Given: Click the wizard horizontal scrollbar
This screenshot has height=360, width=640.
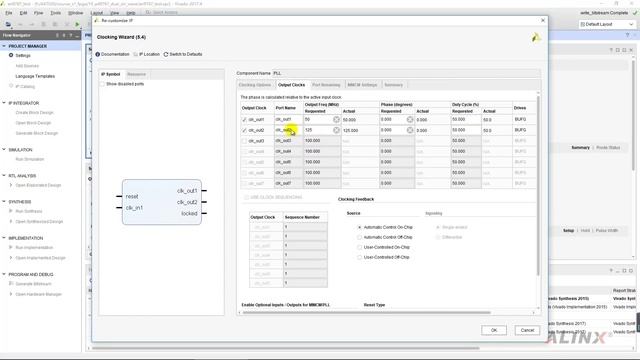Looking at the screenshot, I should (367, 313).
